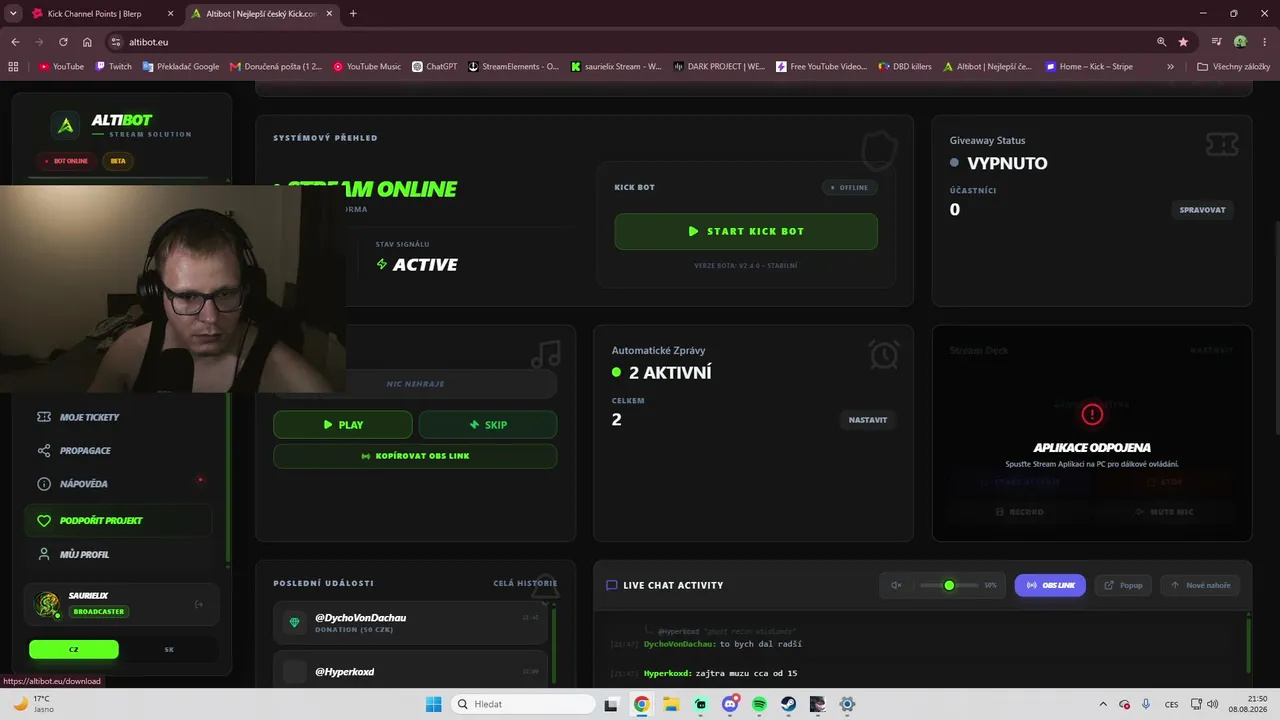Screen dimensions: 1280x720
Task: Open Celá Historie link
Action: 525,583
